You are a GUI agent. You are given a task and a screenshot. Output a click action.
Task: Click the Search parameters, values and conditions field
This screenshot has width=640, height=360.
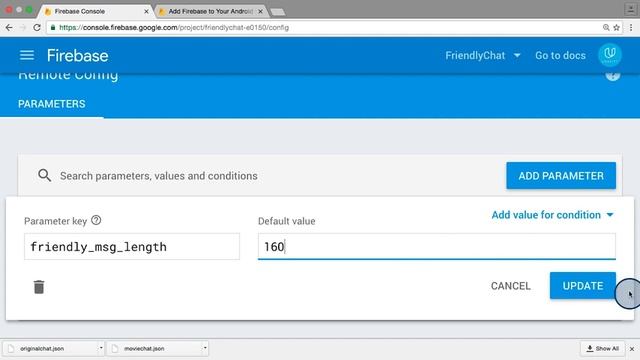(x=159, y=176)
